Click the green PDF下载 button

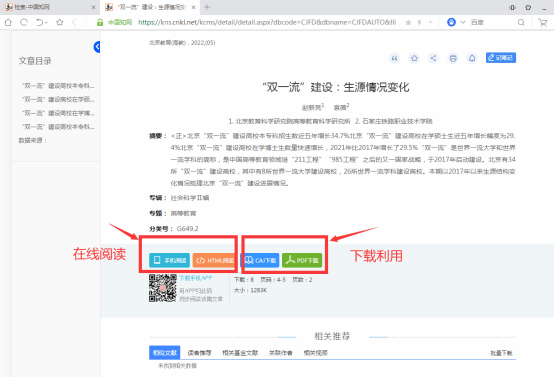pyautogui.click(x=302, y=260)
